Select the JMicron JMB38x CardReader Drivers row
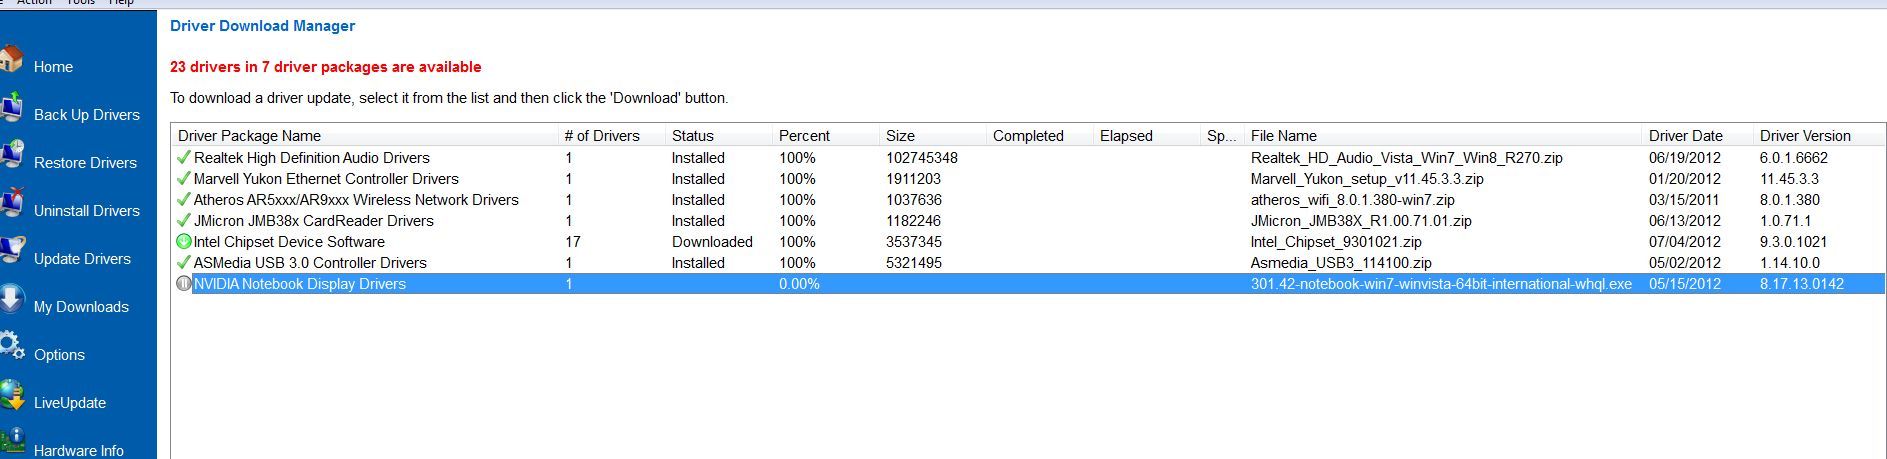 click(x=1028, y=220)
